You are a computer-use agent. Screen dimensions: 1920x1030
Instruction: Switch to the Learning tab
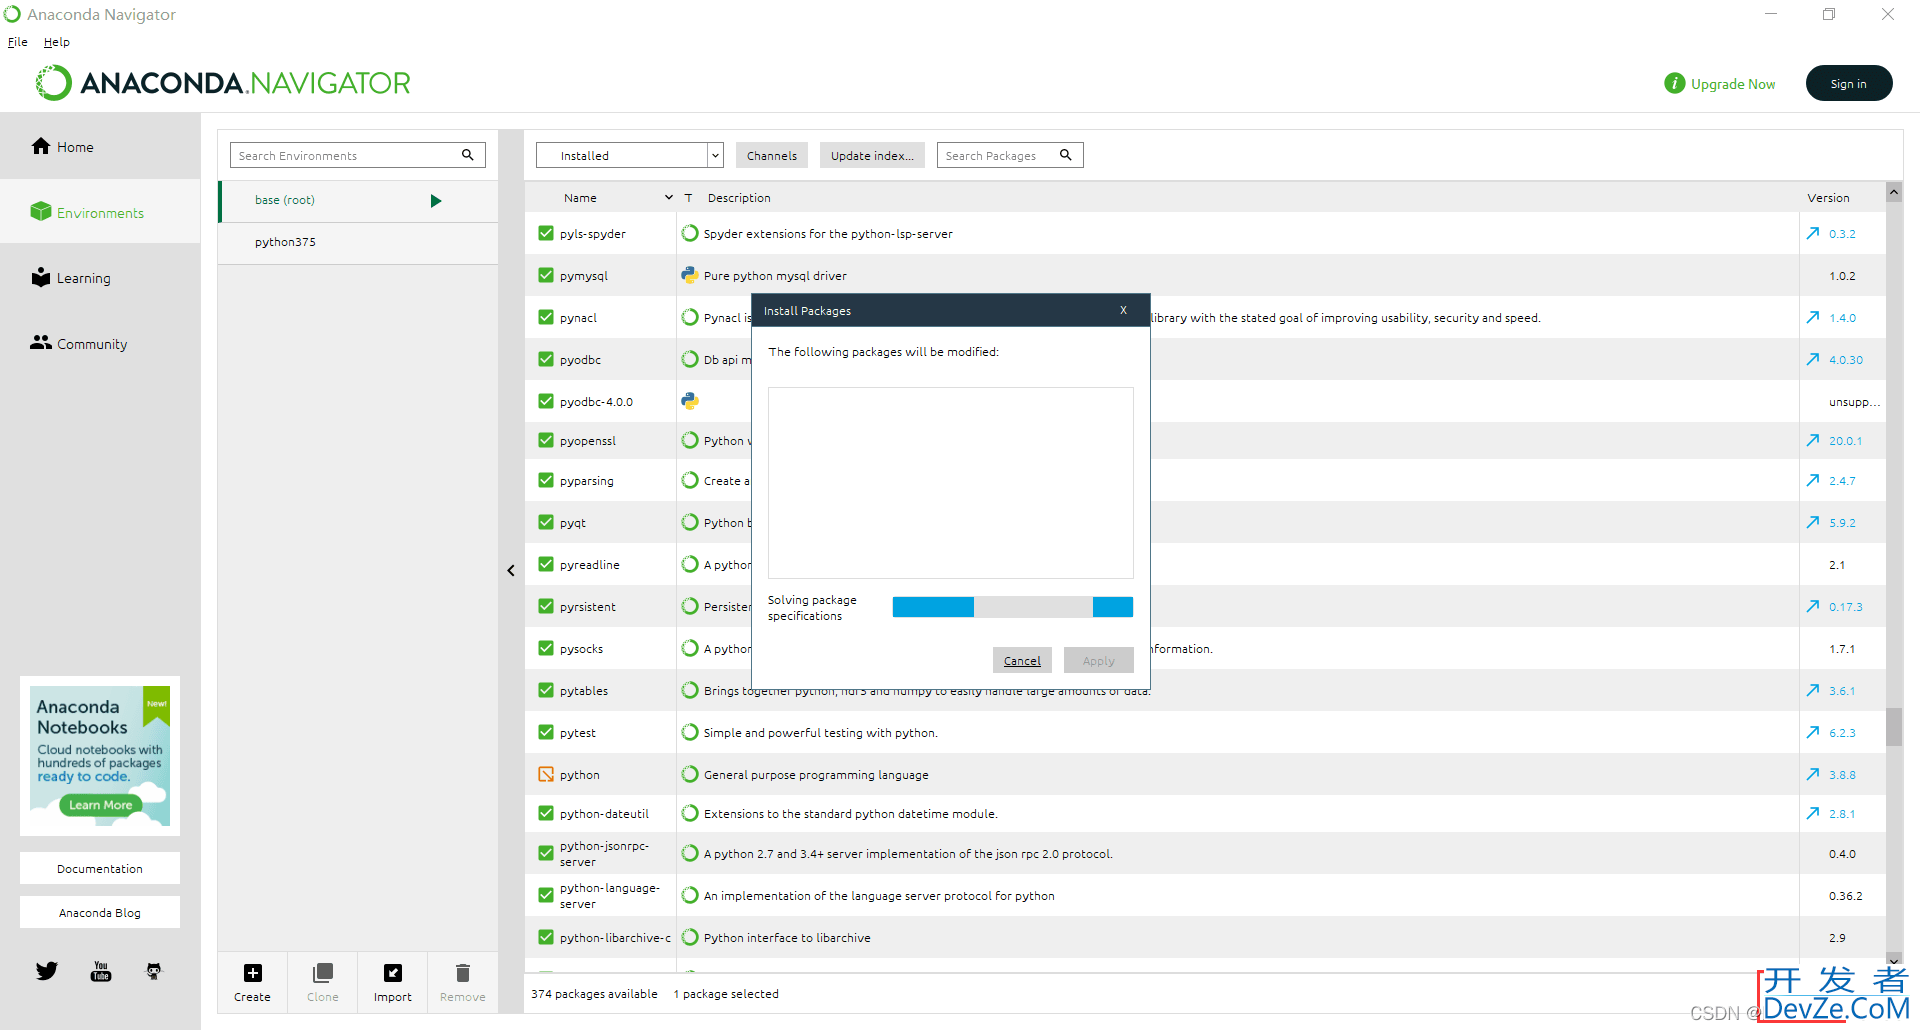100,278
